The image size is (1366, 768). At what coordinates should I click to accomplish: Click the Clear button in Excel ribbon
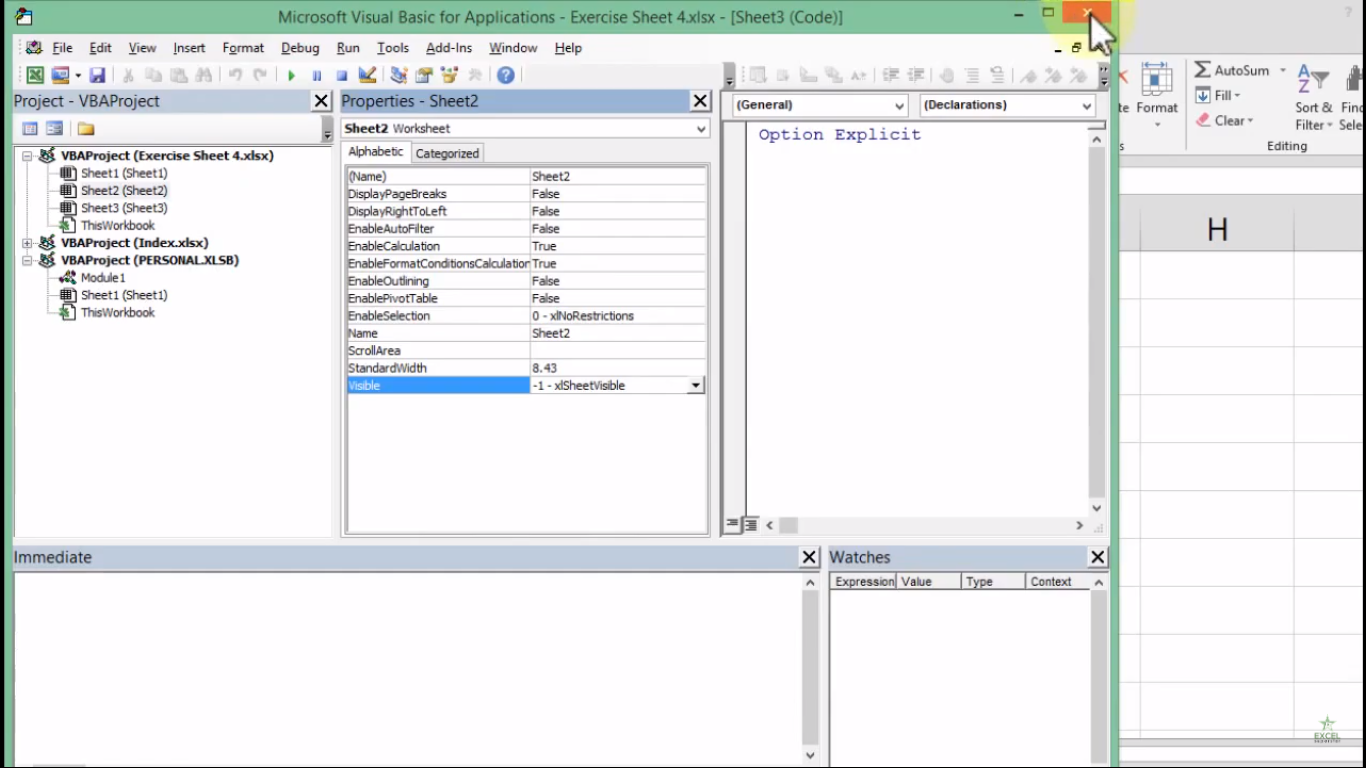(1225, 120)
